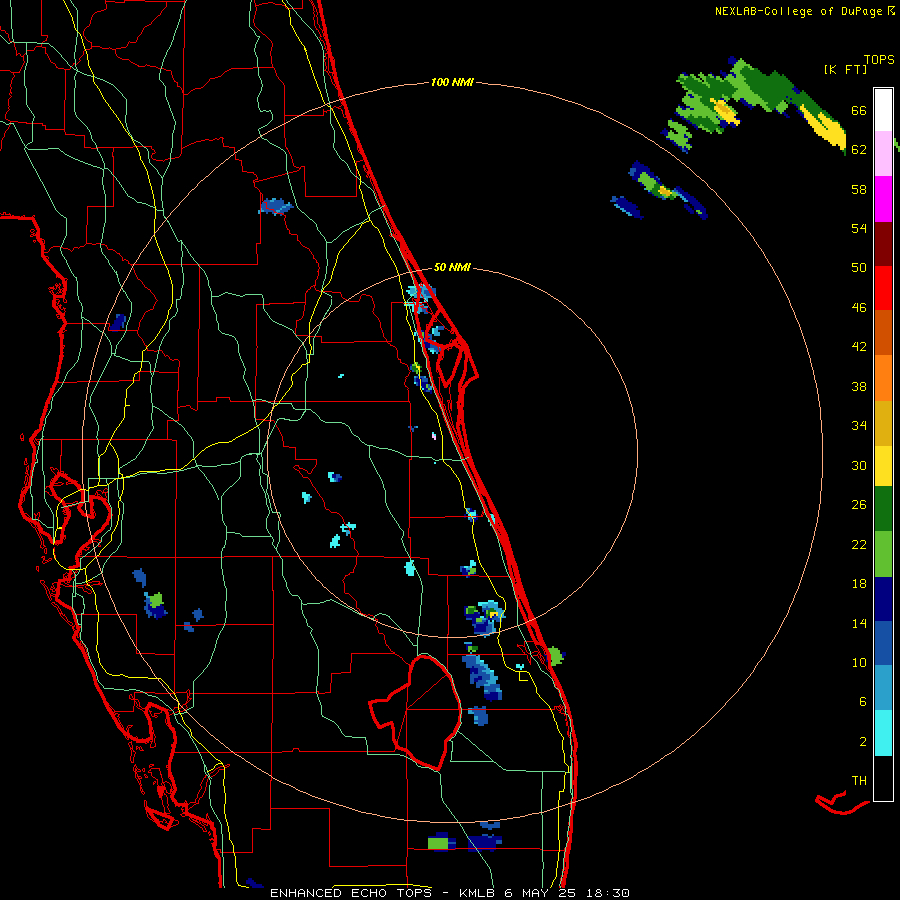Pick the light blue color bar swatch
Image resolution: width=900 pixels, height=900 pixels.
pyautogui.click(x=883, y=688)
